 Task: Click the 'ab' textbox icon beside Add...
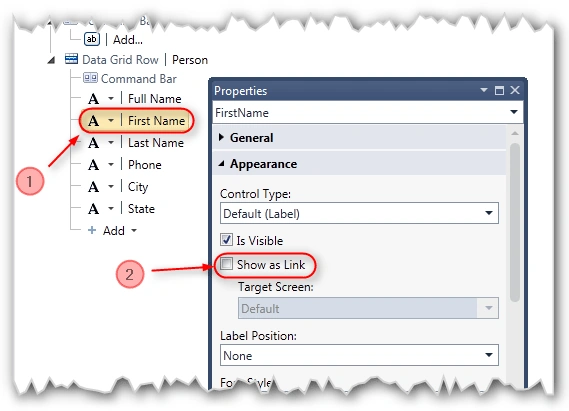point(92,39)
